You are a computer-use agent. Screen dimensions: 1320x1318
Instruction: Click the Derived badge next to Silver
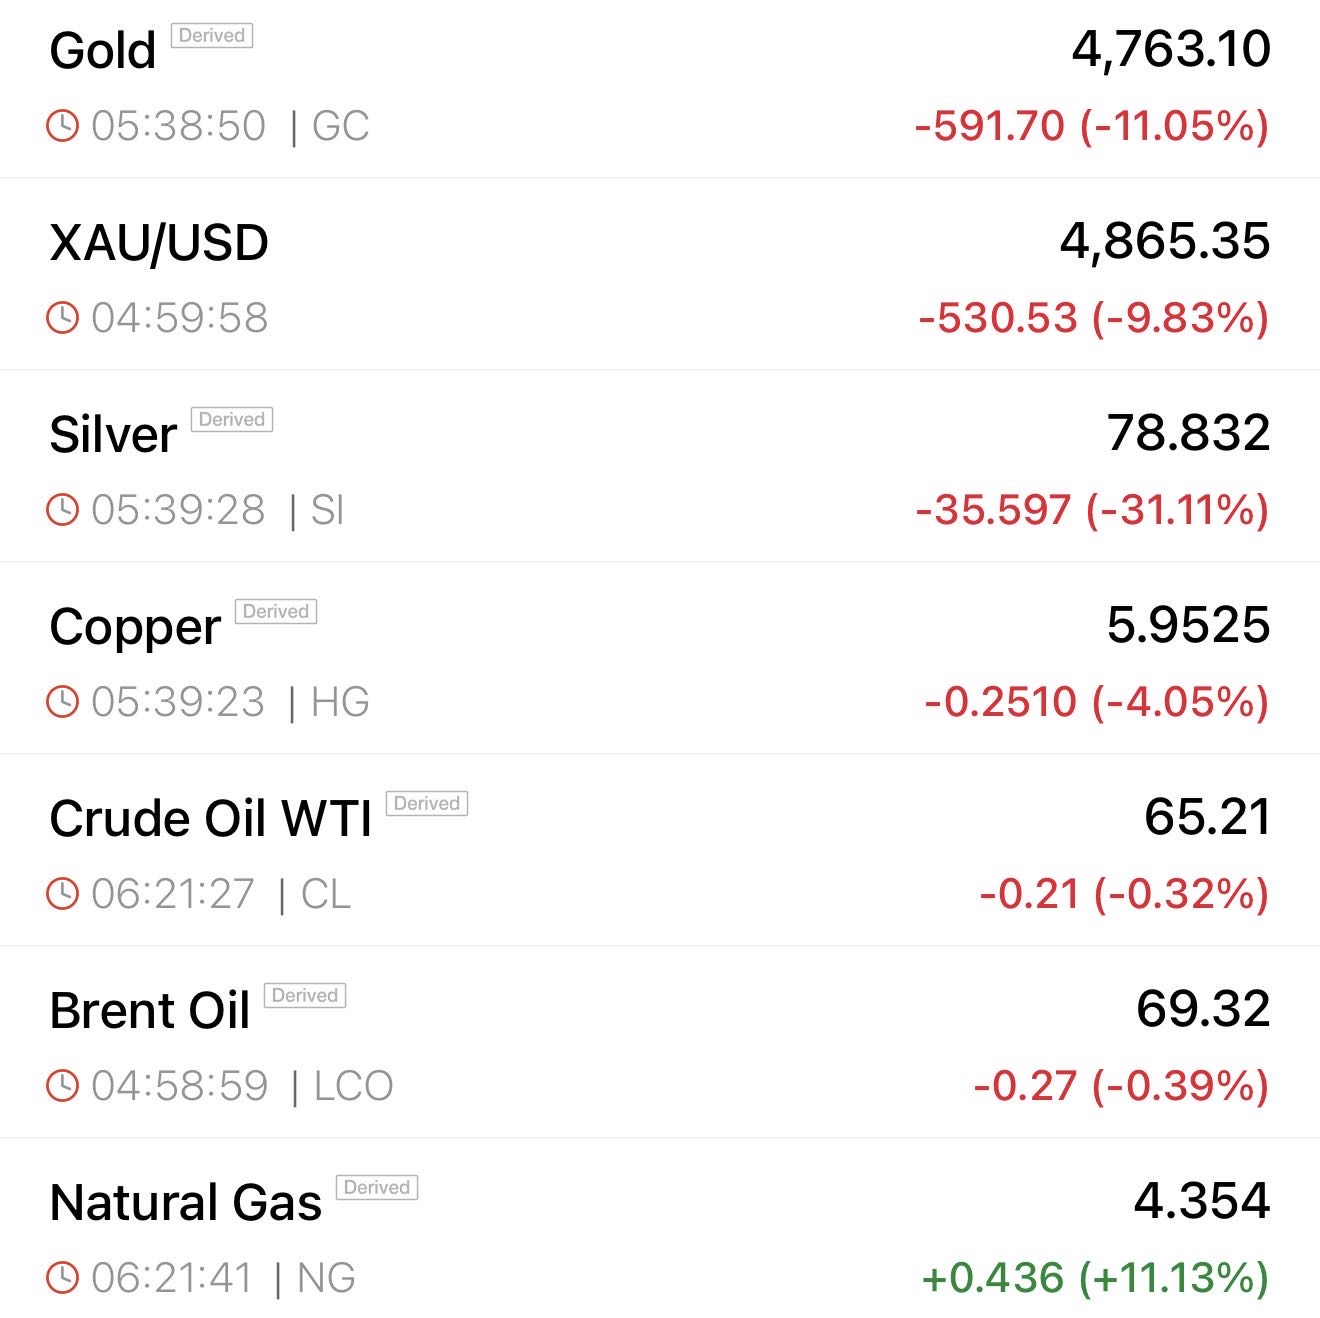pos(231,420)
